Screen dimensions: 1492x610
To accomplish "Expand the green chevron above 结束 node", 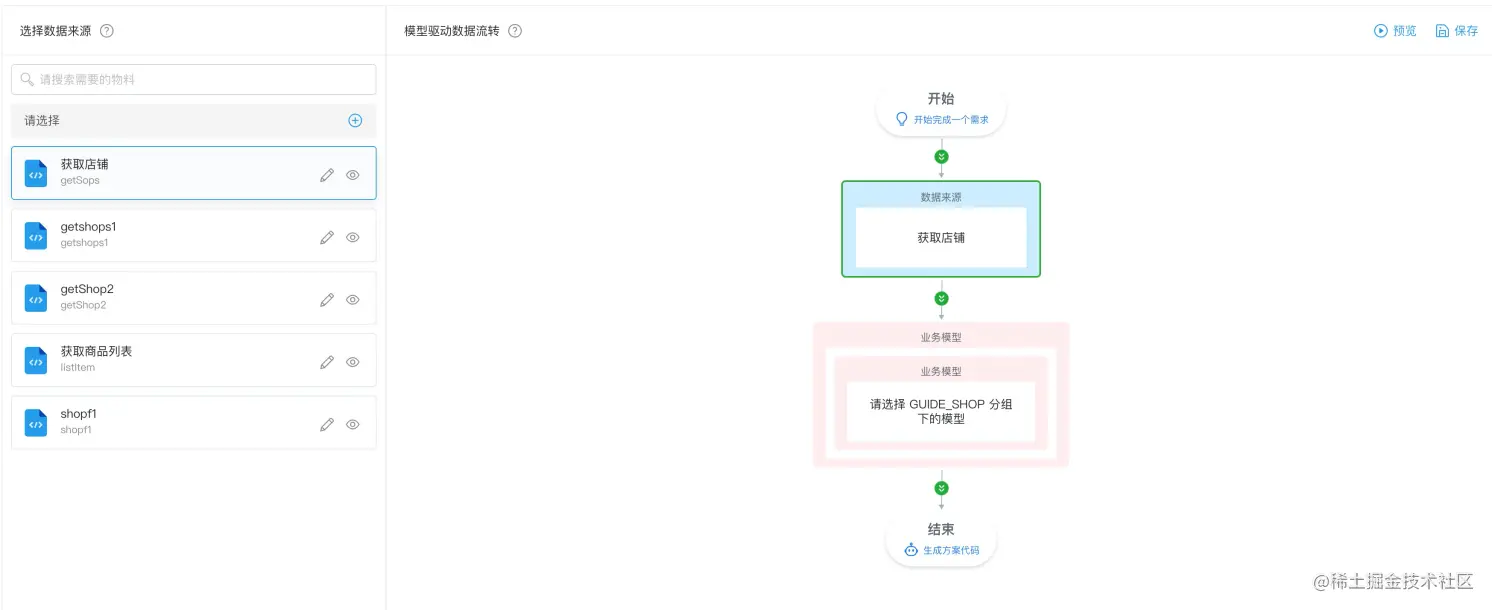I will click(941, 488).
